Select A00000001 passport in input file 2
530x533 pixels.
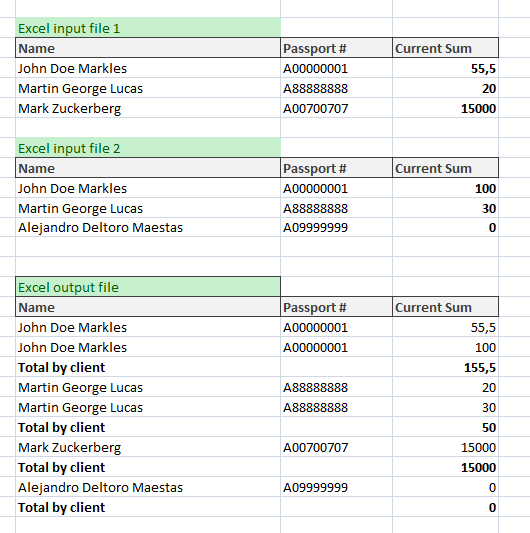click(337, 188)
